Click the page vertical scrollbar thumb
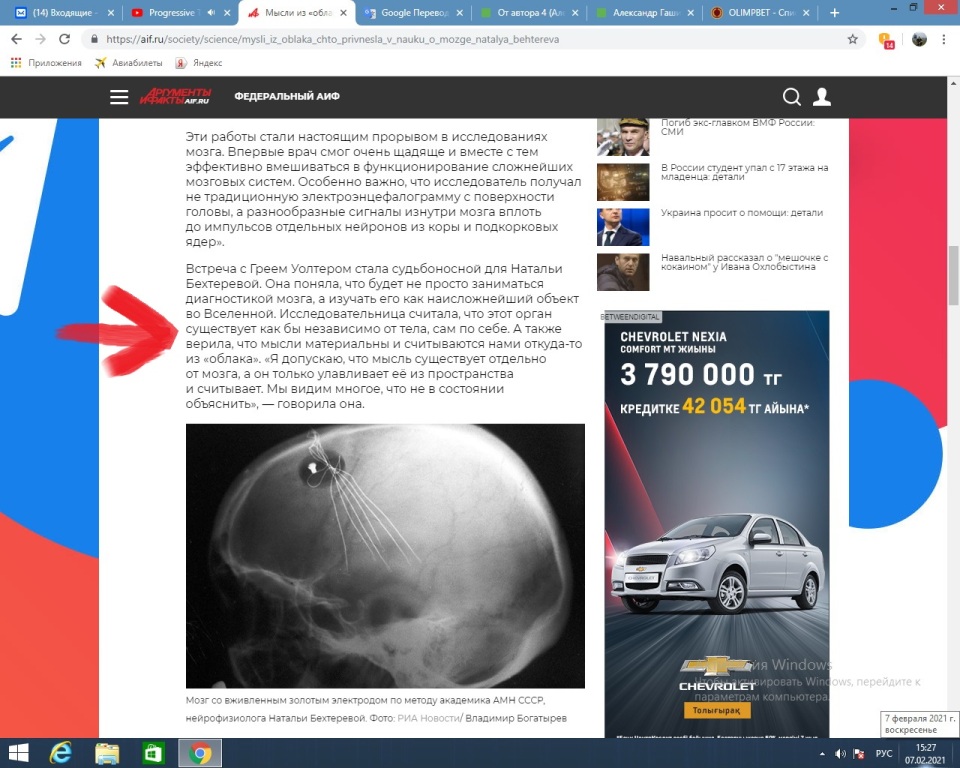This screenshot has height=768, width=960. [x=953, y=275]
